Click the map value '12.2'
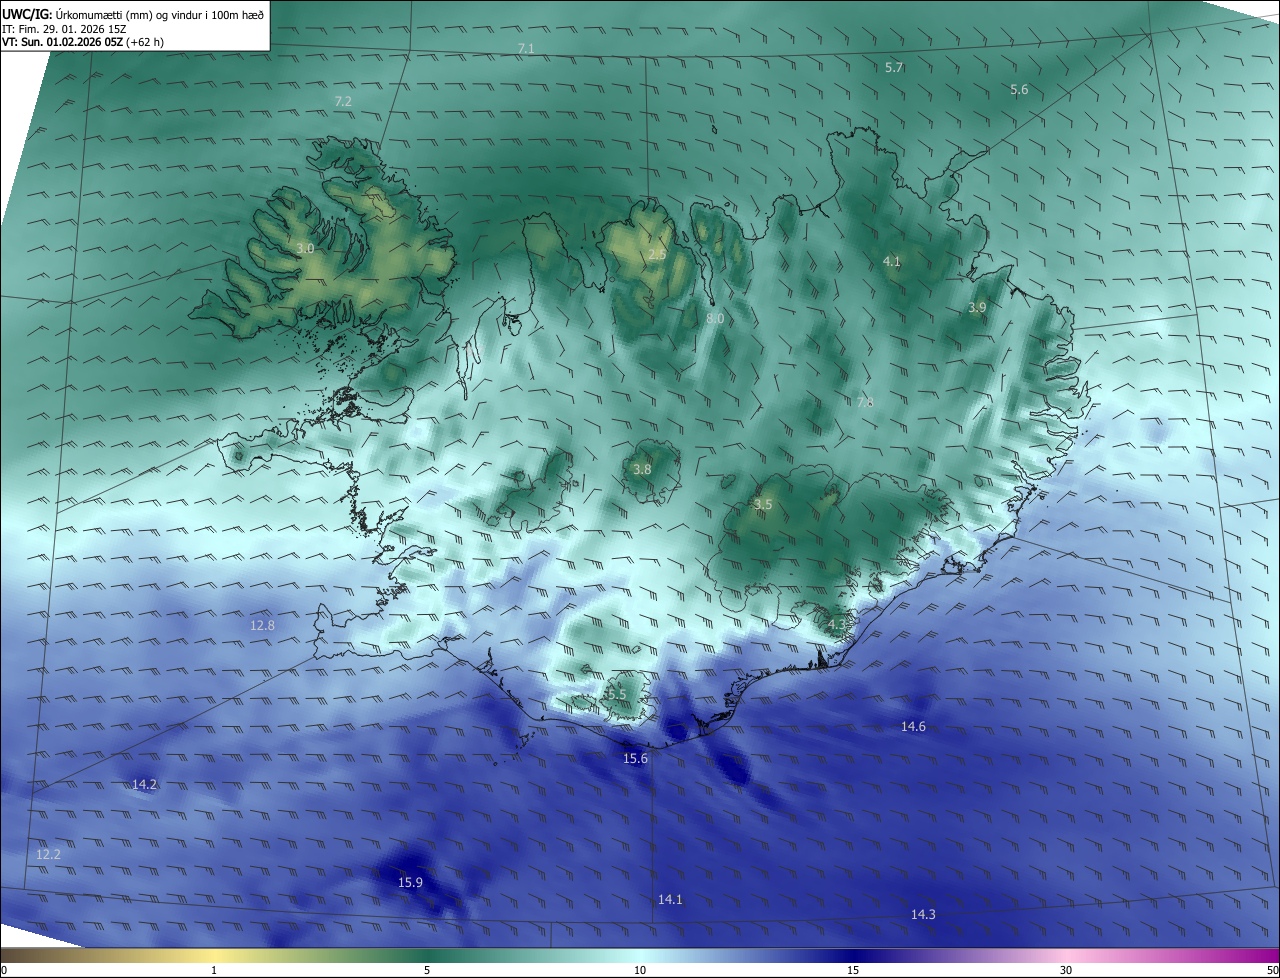1280x978 pixels. (x=48, y=855)
